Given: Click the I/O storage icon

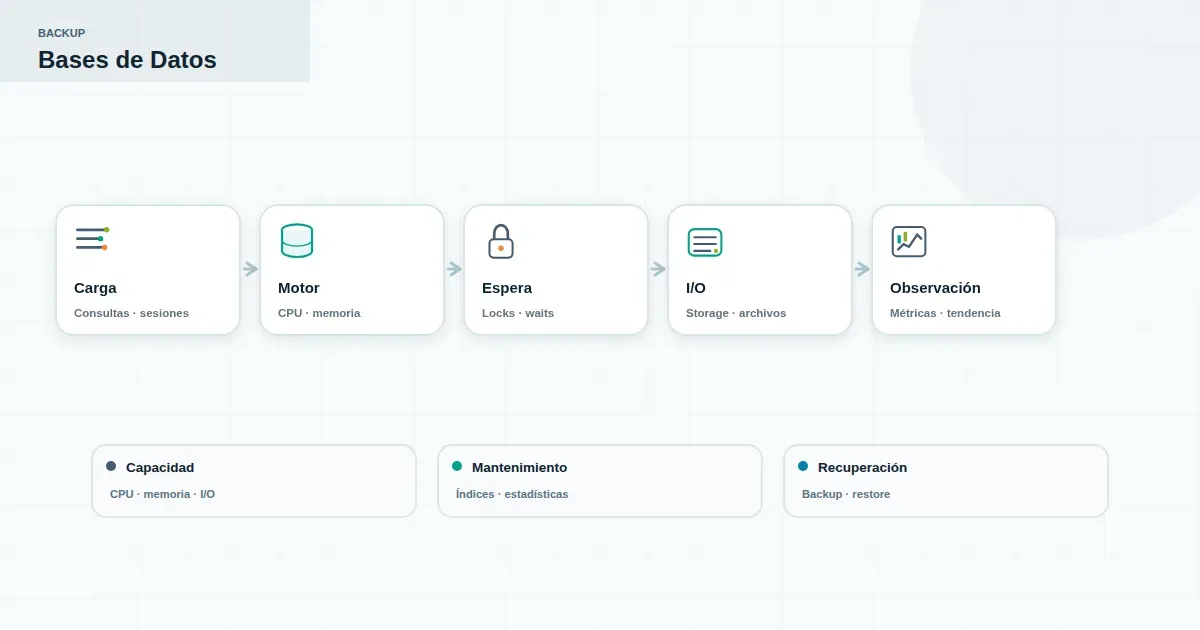Looking at the screenshot, I should (705, 242).
